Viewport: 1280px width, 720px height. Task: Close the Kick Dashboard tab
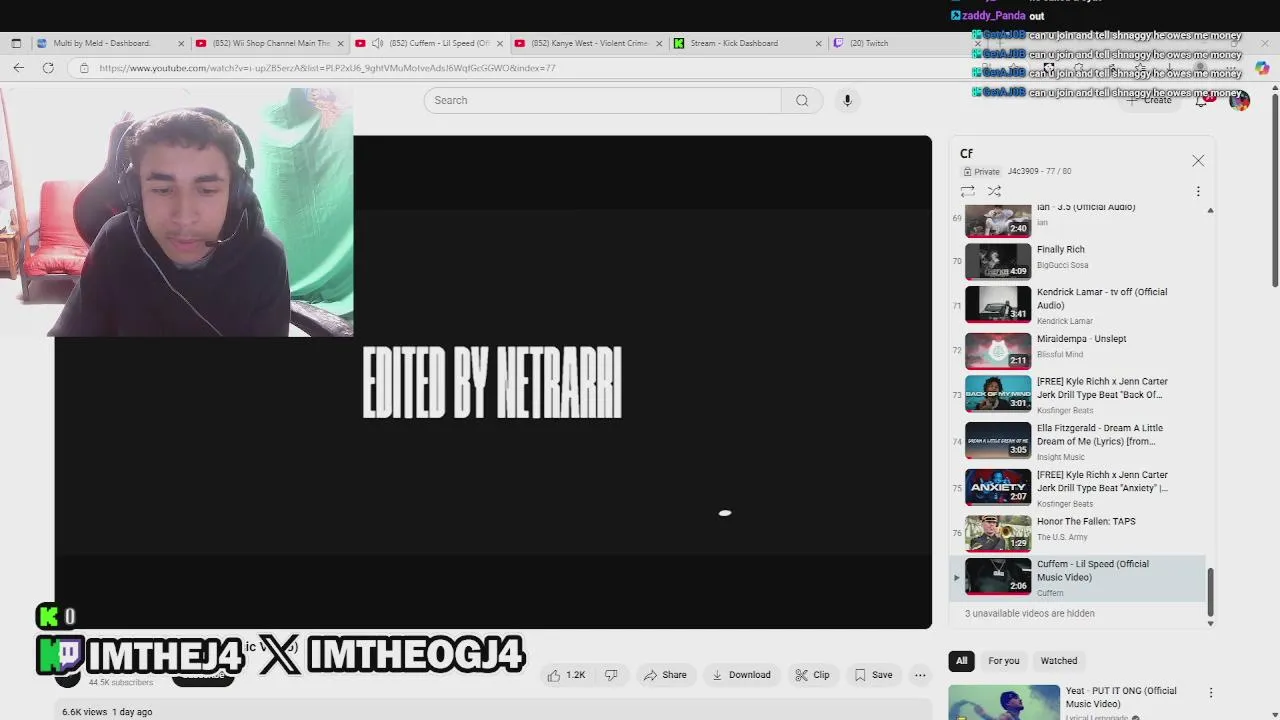(x=818, y=43)
